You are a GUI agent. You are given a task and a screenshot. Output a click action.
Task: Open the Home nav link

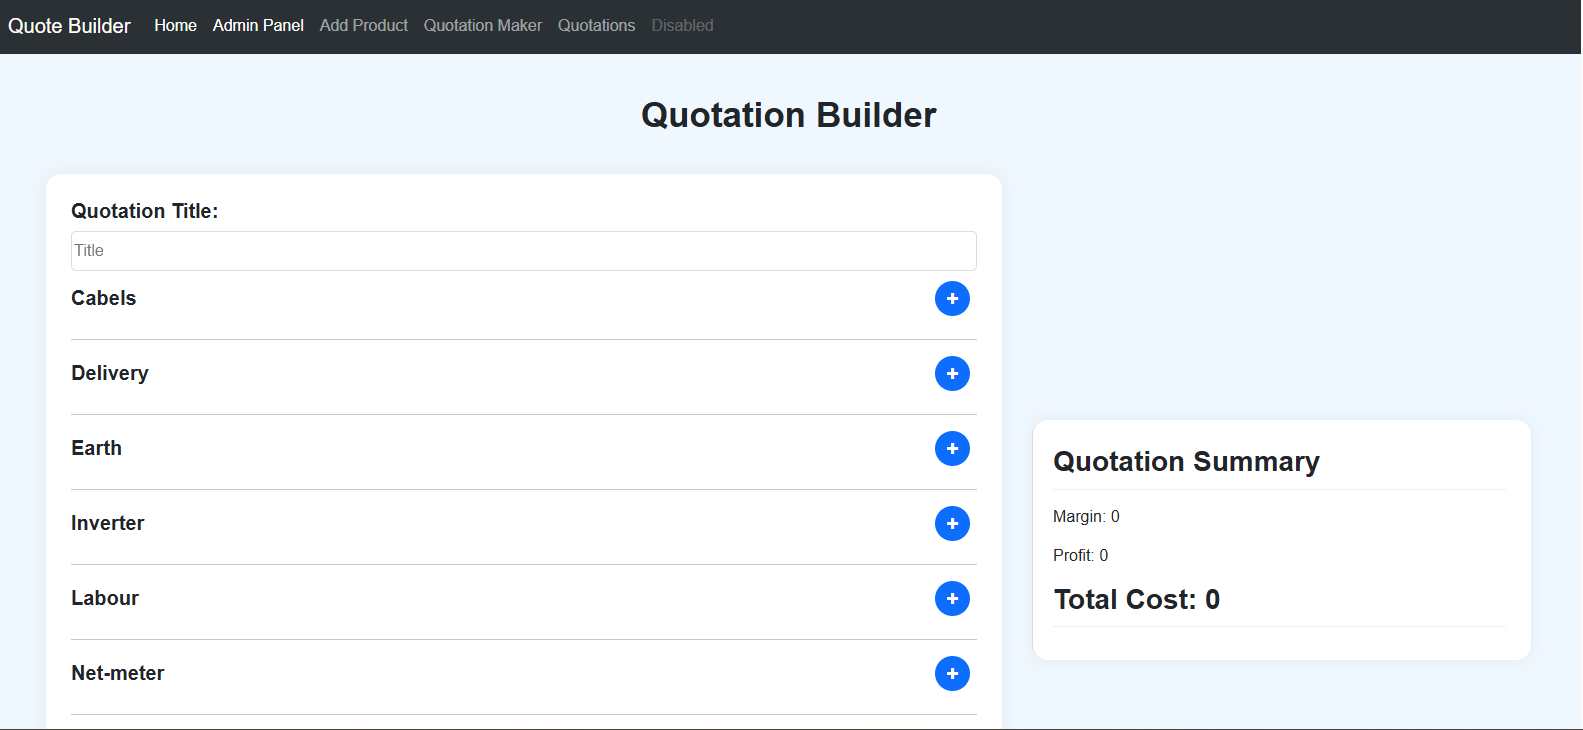[175, 26]
